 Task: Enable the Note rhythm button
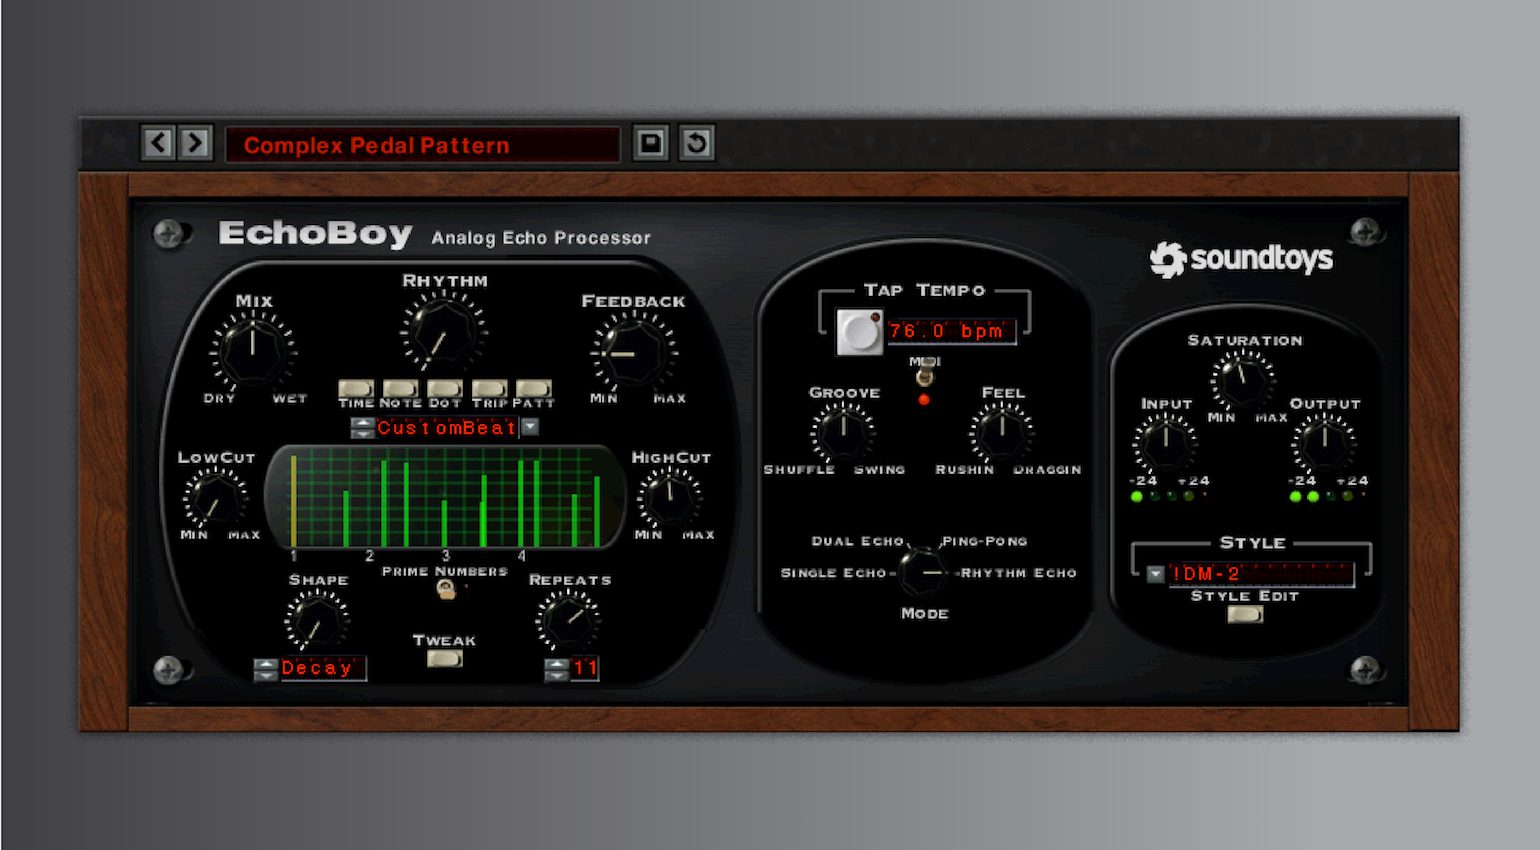399,387
